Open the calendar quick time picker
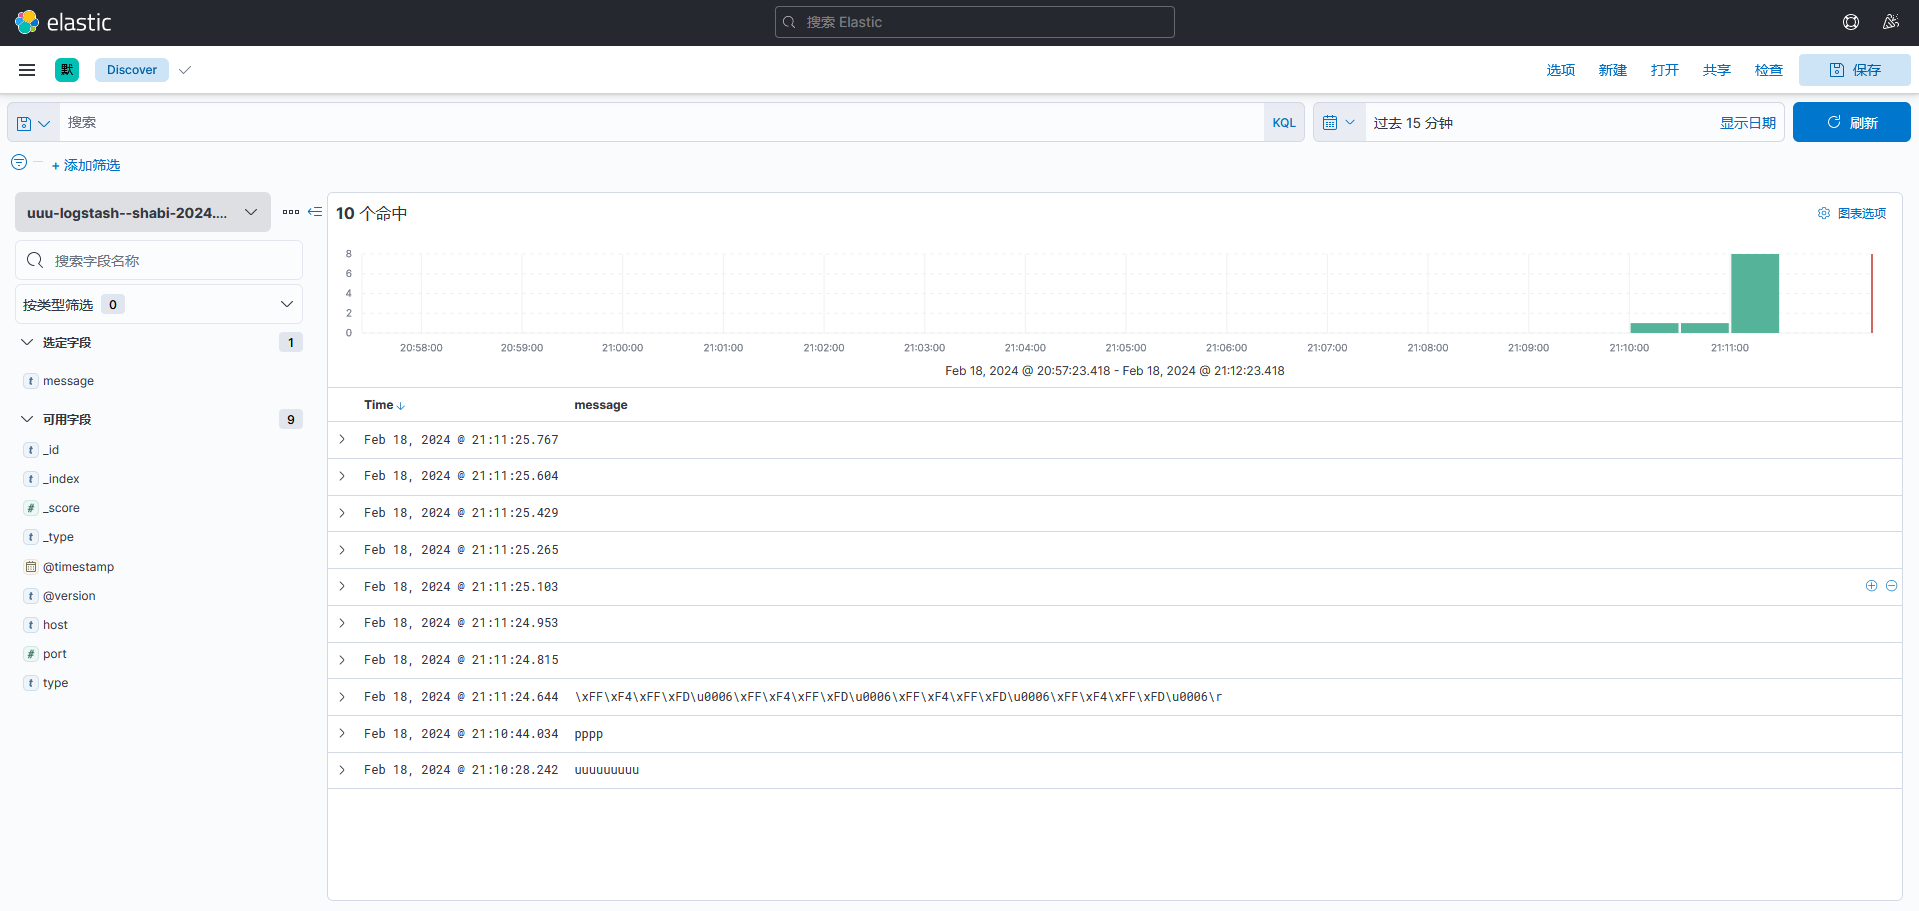Screen dimensions: 1919x911 point(1338,123)
